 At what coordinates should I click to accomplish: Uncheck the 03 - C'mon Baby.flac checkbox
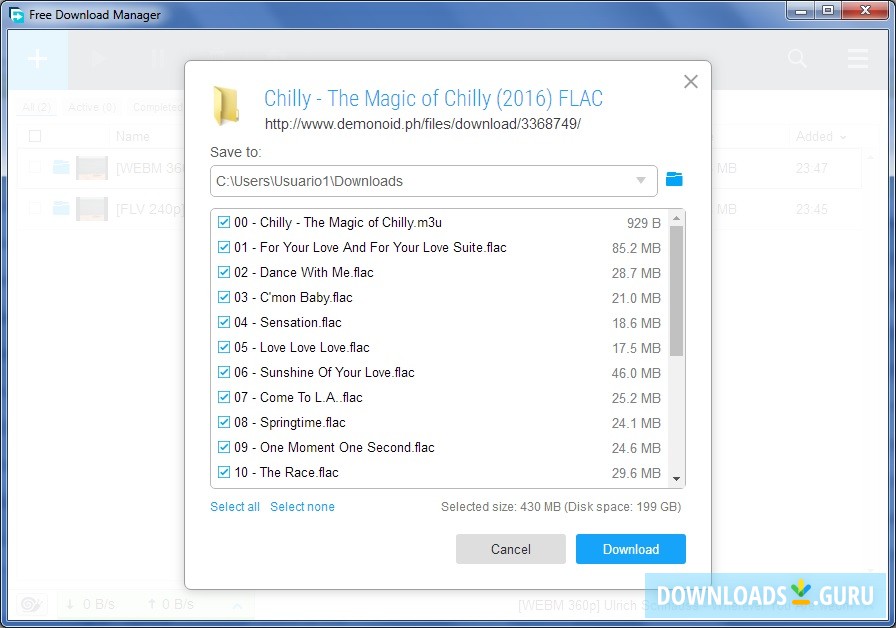click(x=224, y=297)
